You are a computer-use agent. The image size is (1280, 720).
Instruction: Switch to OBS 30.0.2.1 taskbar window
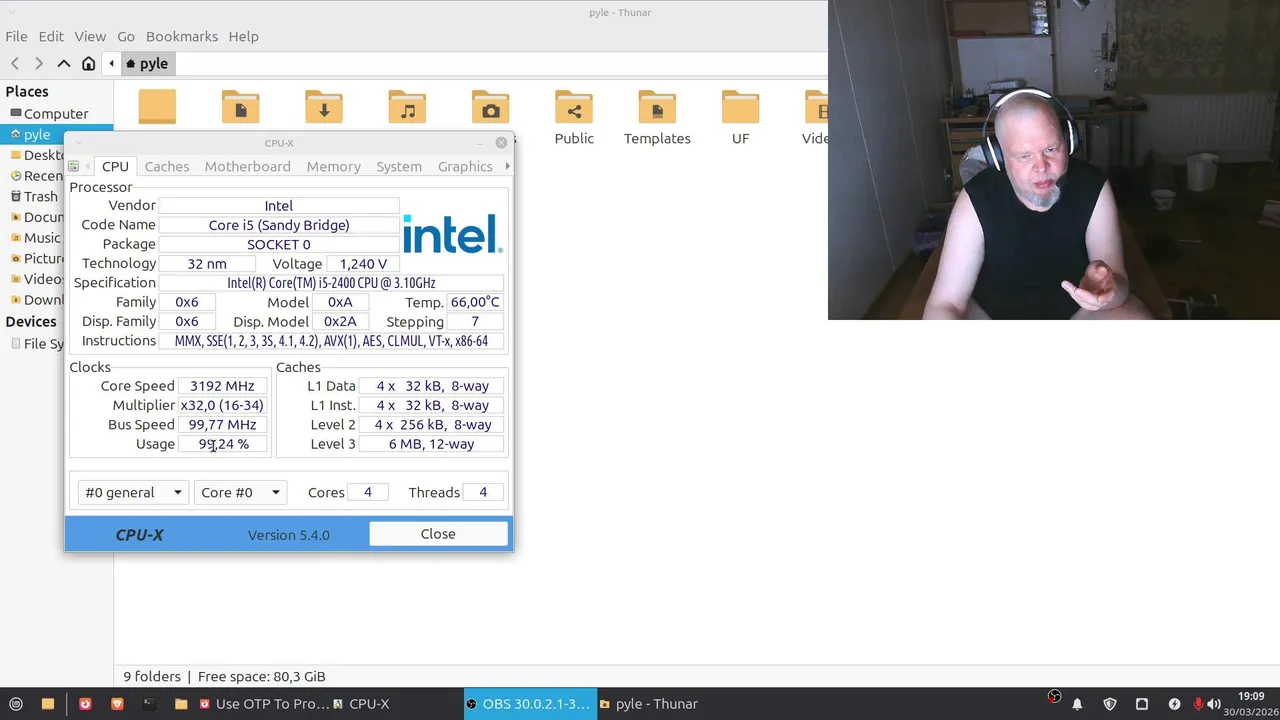coord(530,704)
